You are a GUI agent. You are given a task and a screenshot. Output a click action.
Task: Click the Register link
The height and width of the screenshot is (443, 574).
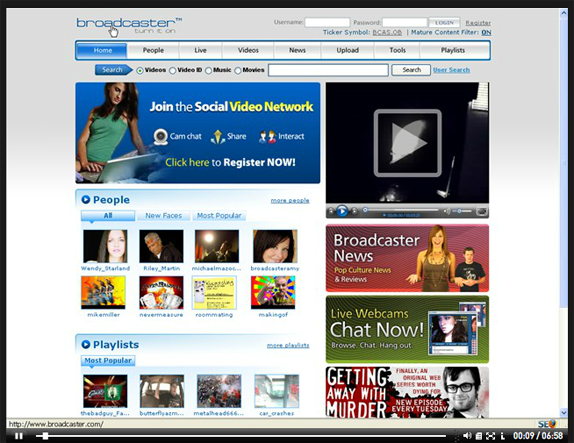coord(478,23)
